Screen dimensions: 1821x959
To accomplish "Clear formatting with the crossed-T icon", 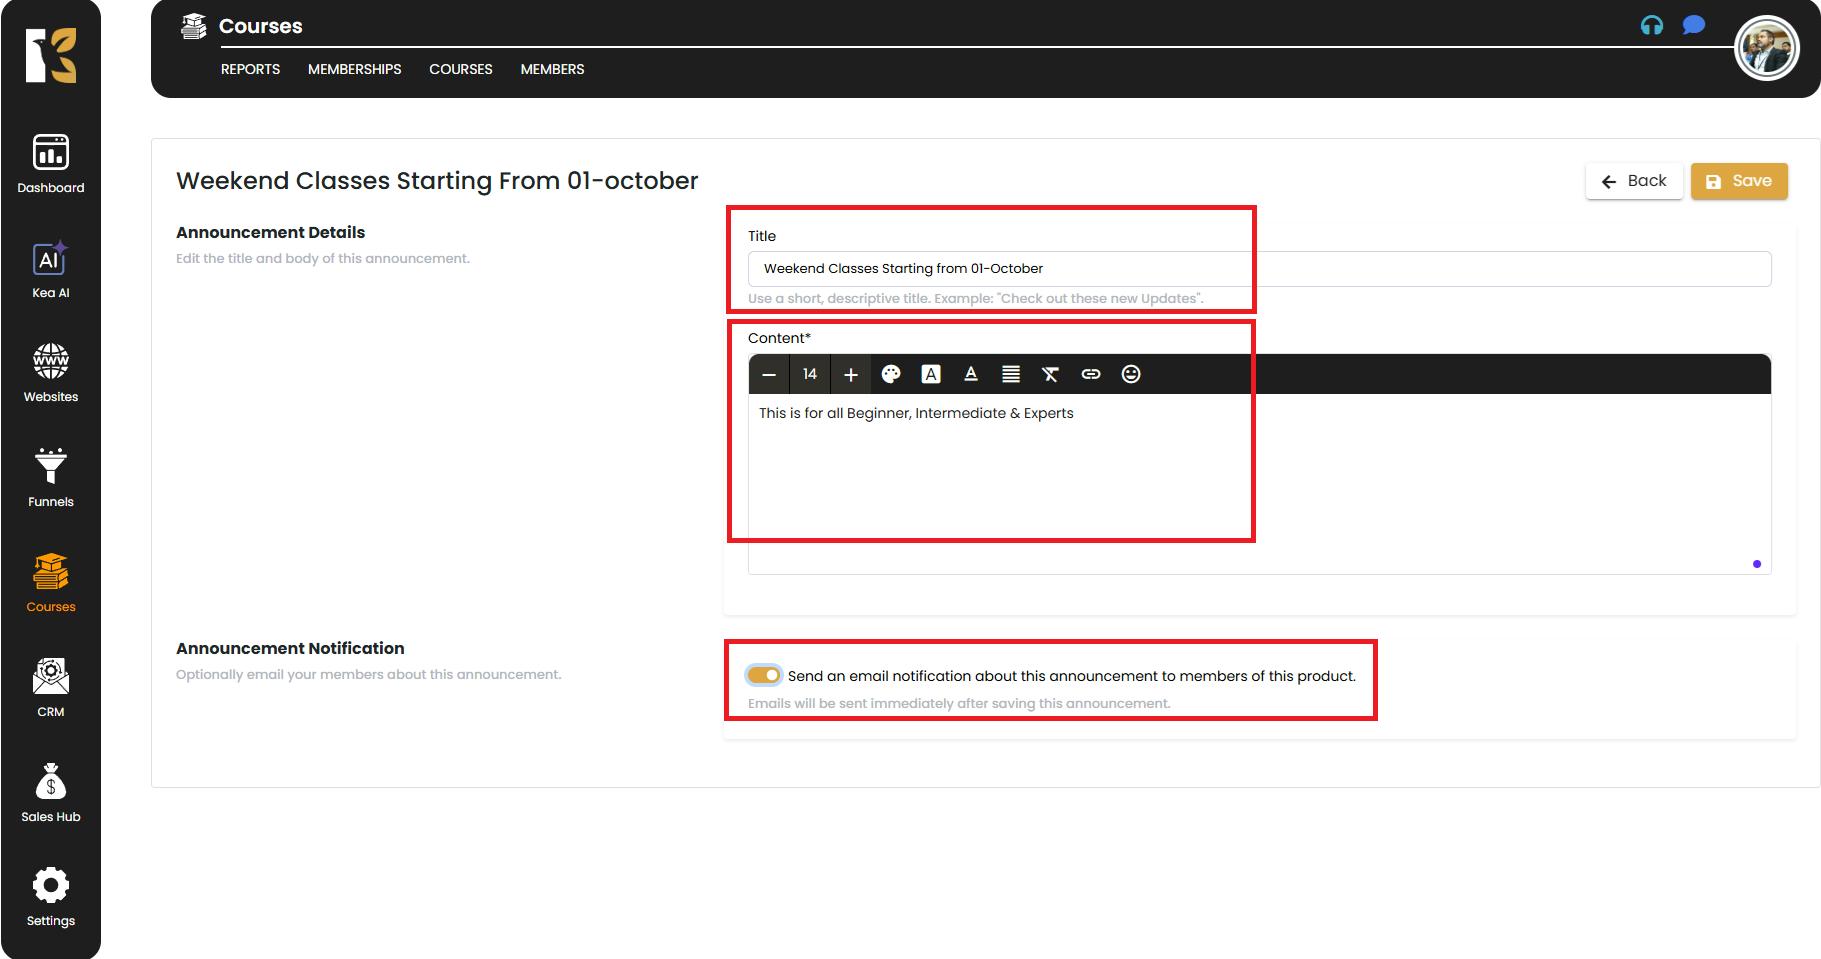I will [x=1050, y=374].
